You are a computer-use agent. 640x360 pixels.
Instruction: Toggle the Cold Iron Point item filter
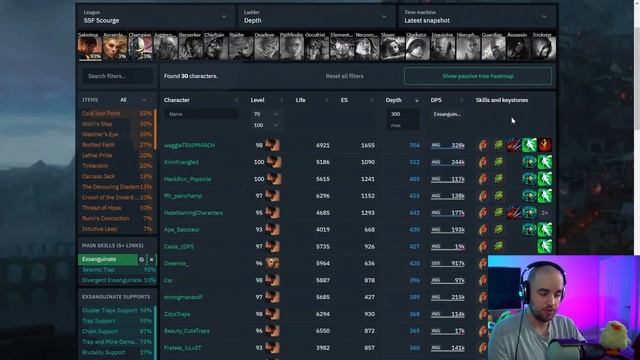click(x=117, y=113)
